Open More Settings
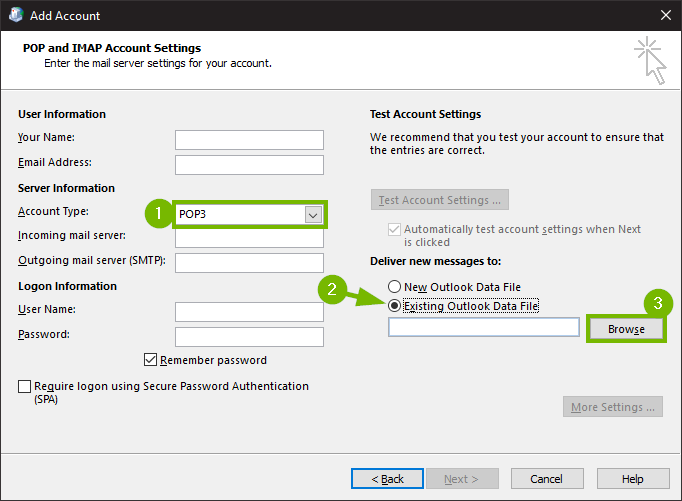 (613, 407)
